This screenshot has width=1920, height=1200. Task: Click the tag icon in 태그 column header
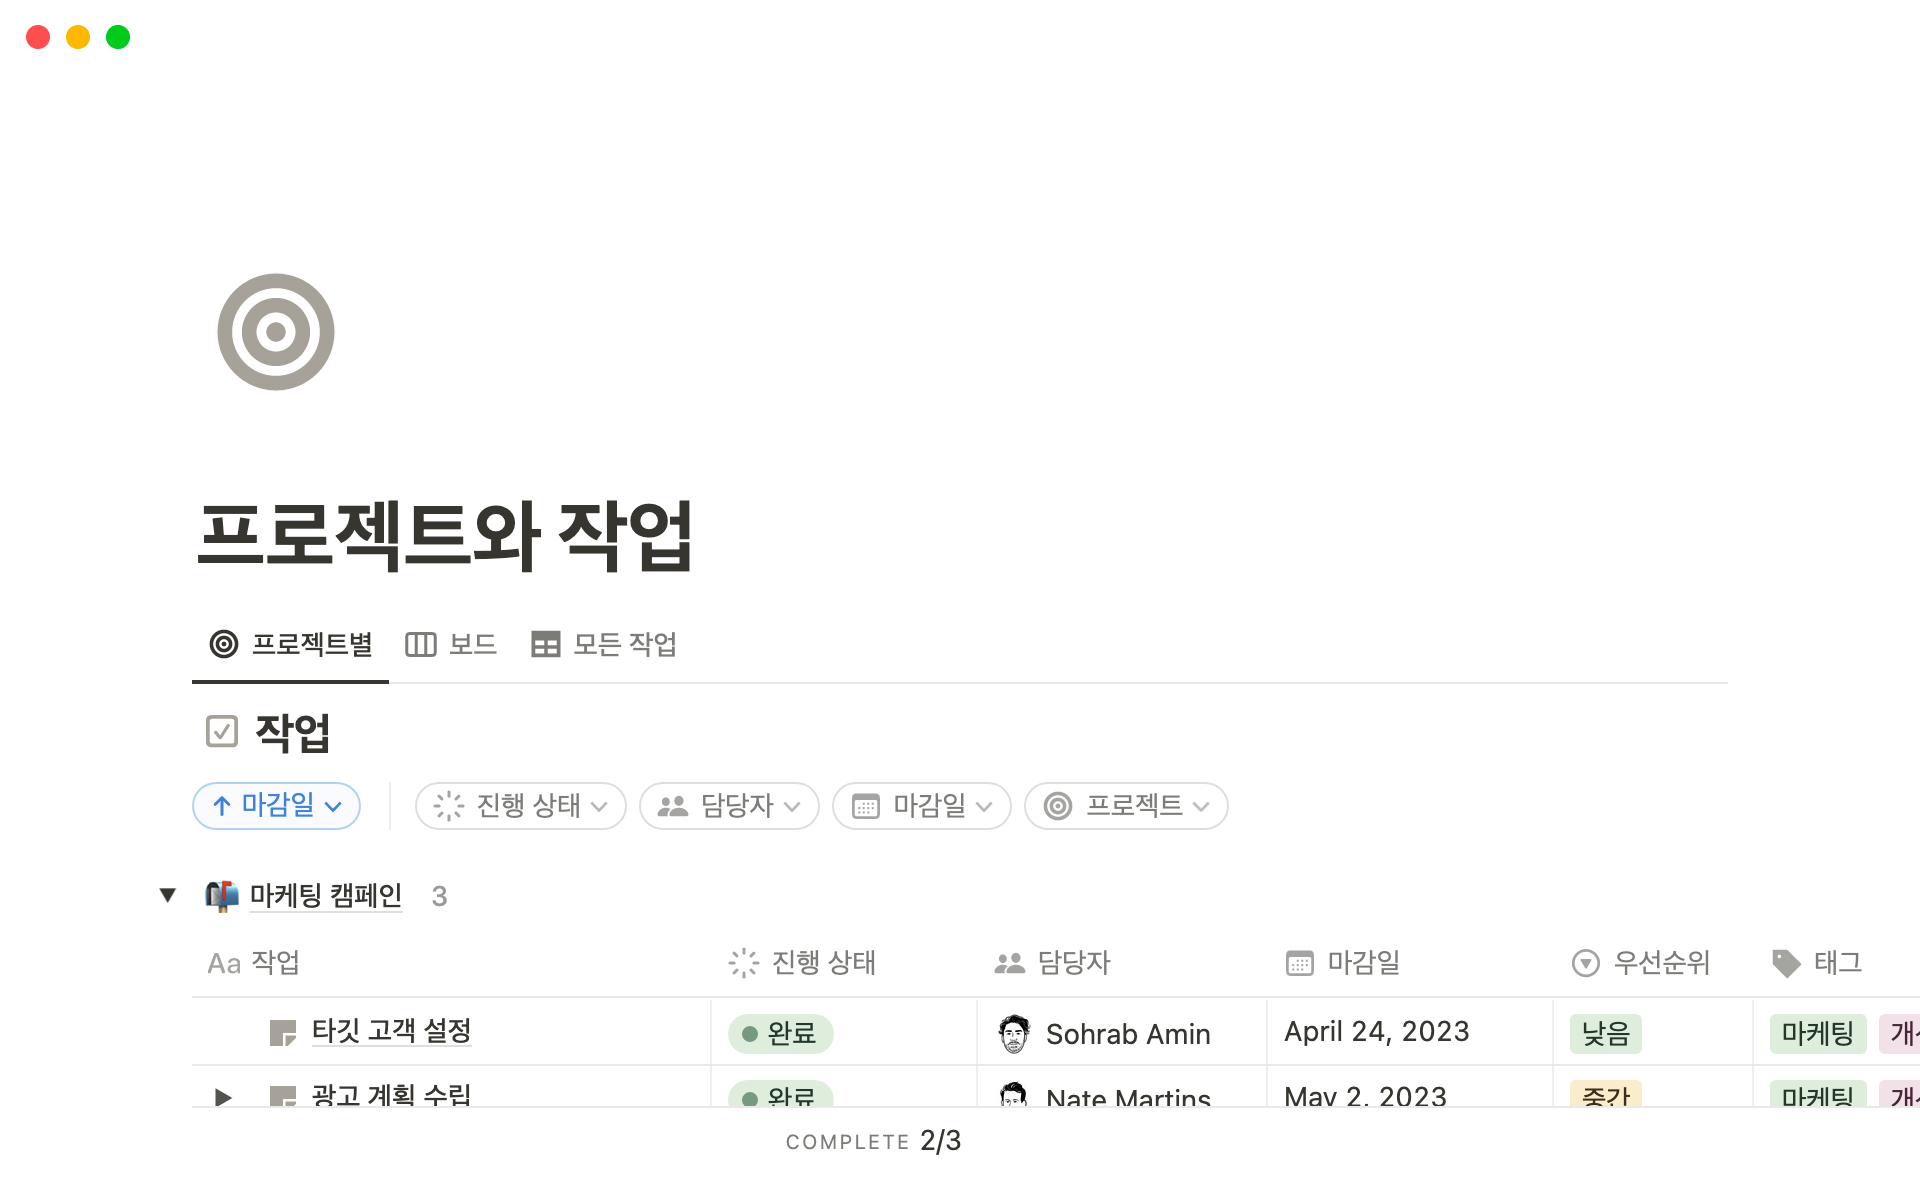point(1786,963)
